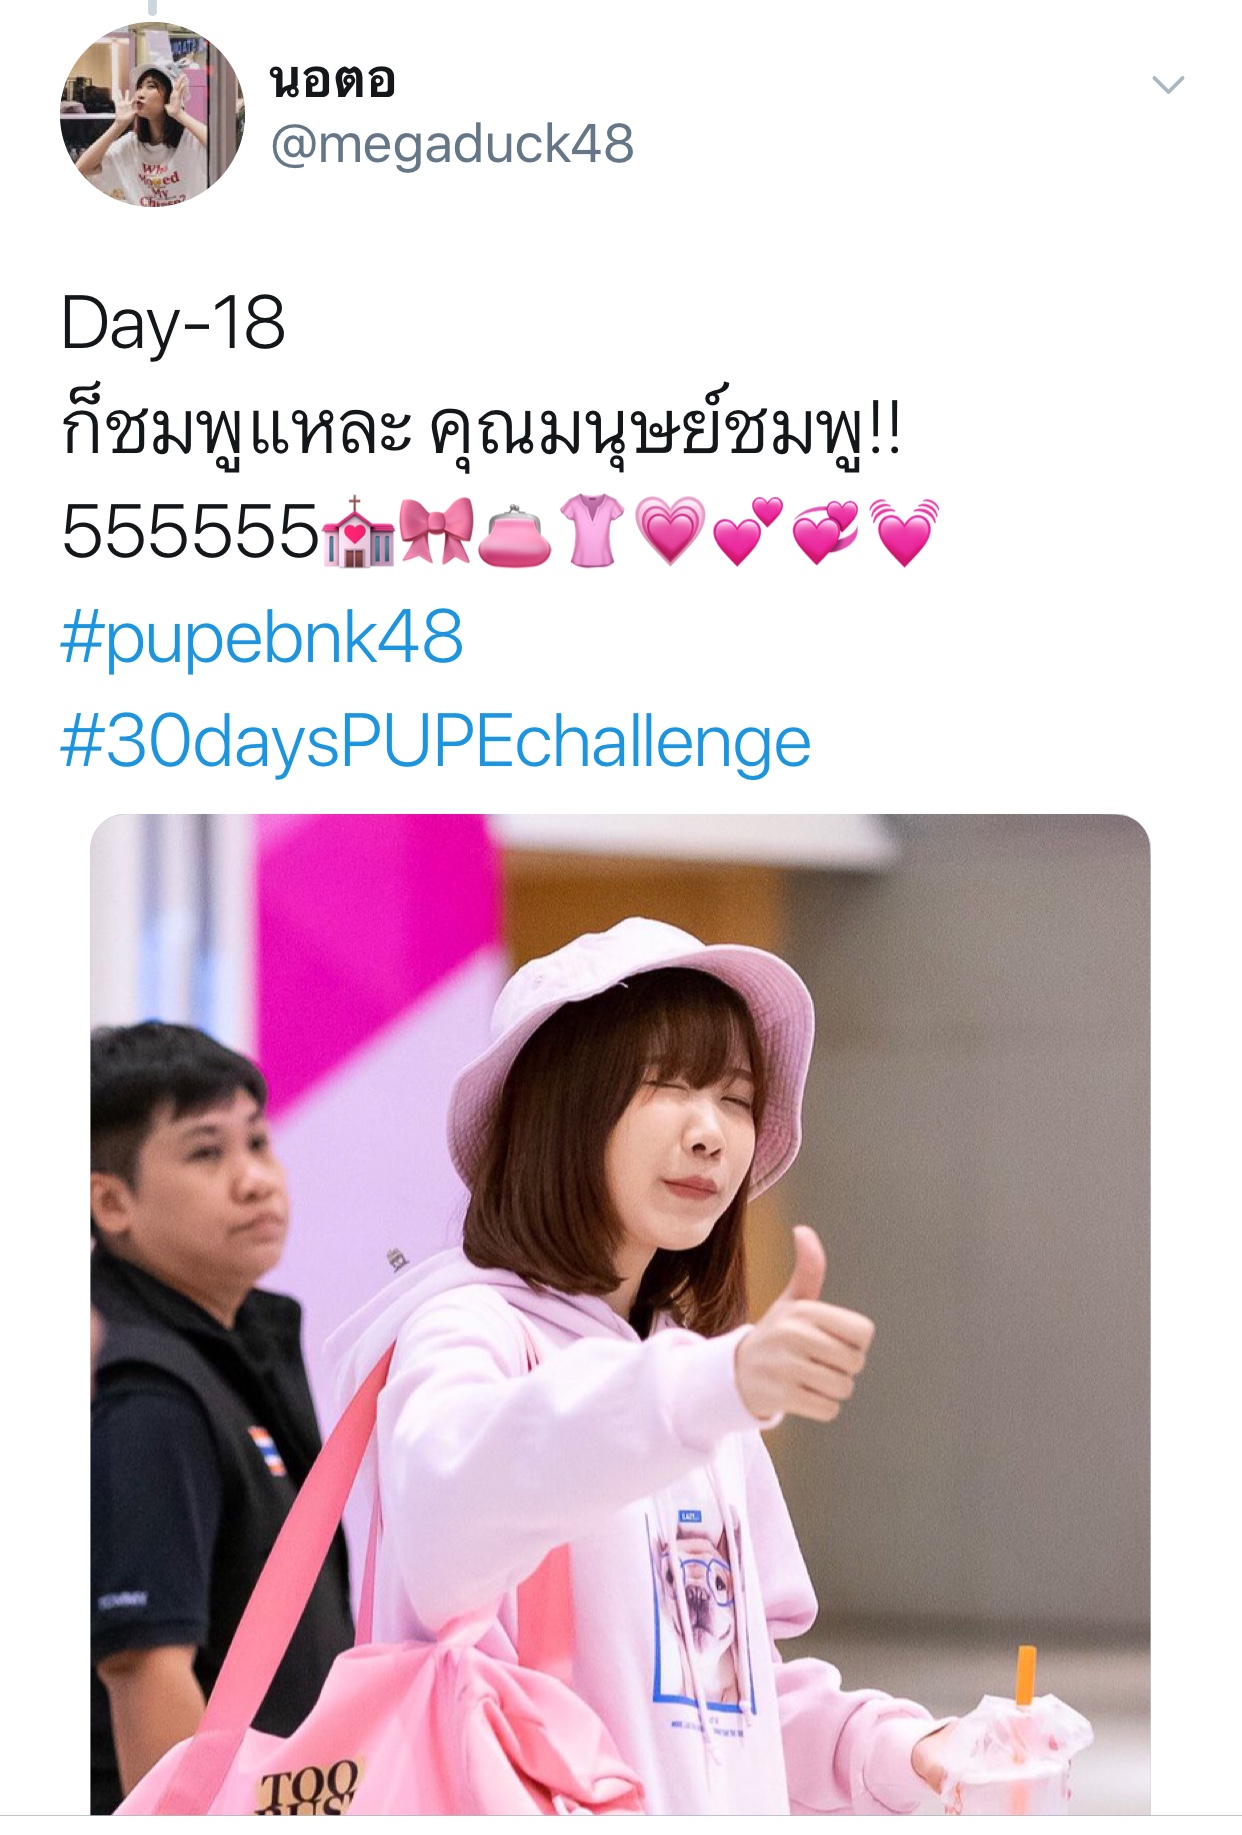Tap the church emoji in the tweet

coord(359,532)
